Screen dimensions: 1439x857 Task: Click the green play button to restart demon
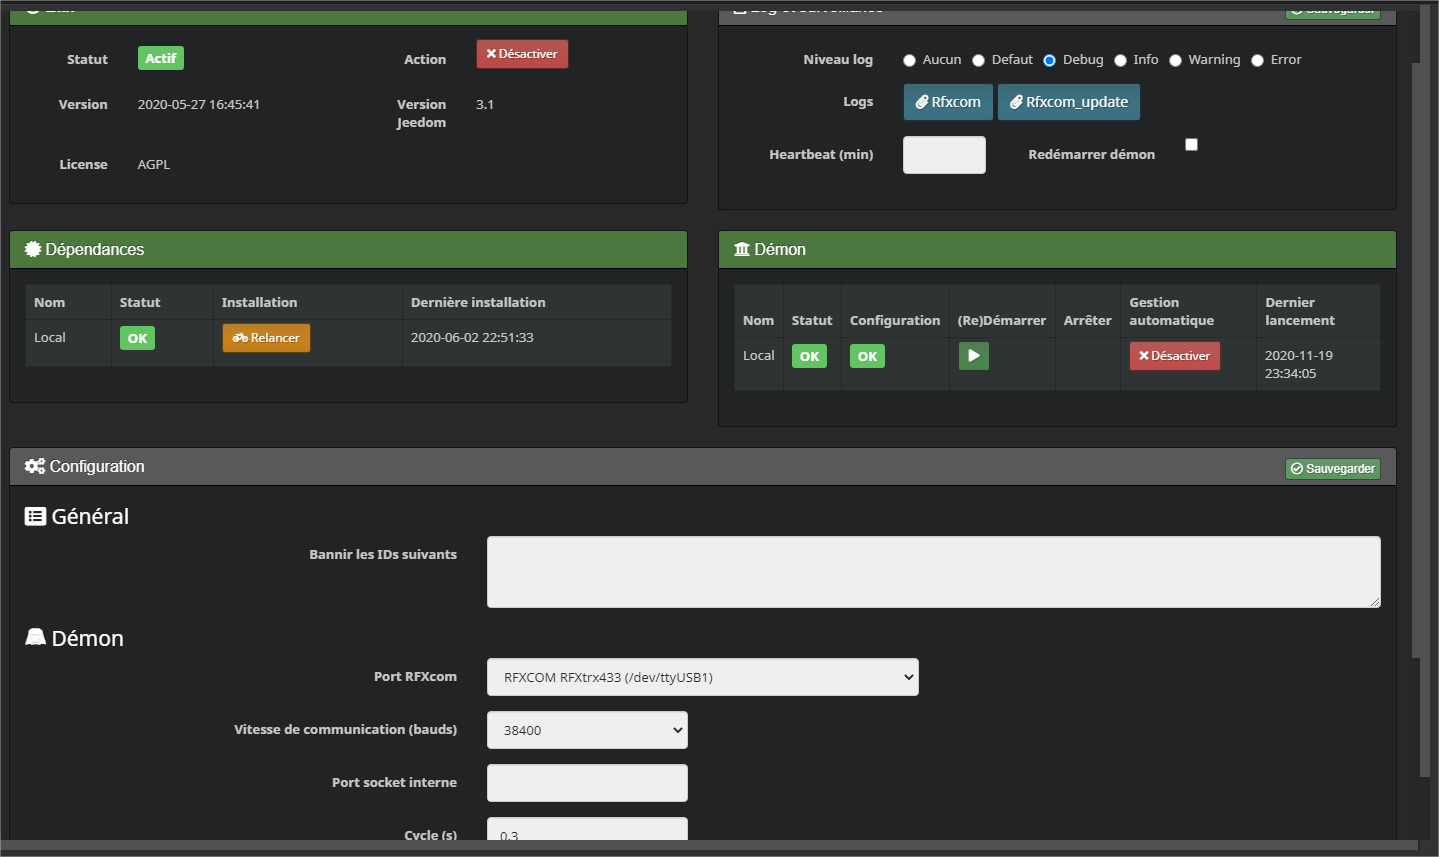[x=973, y=356]
